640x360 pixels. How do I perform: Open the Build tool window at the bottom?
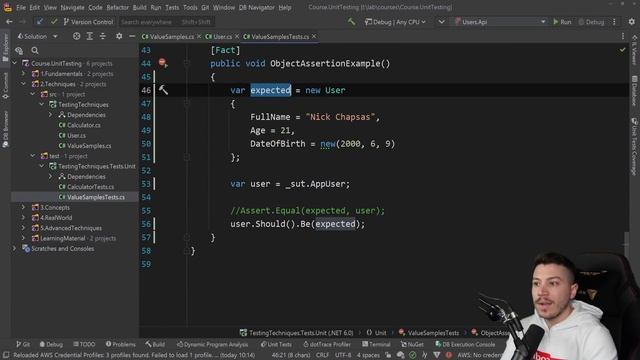(155, 344)
